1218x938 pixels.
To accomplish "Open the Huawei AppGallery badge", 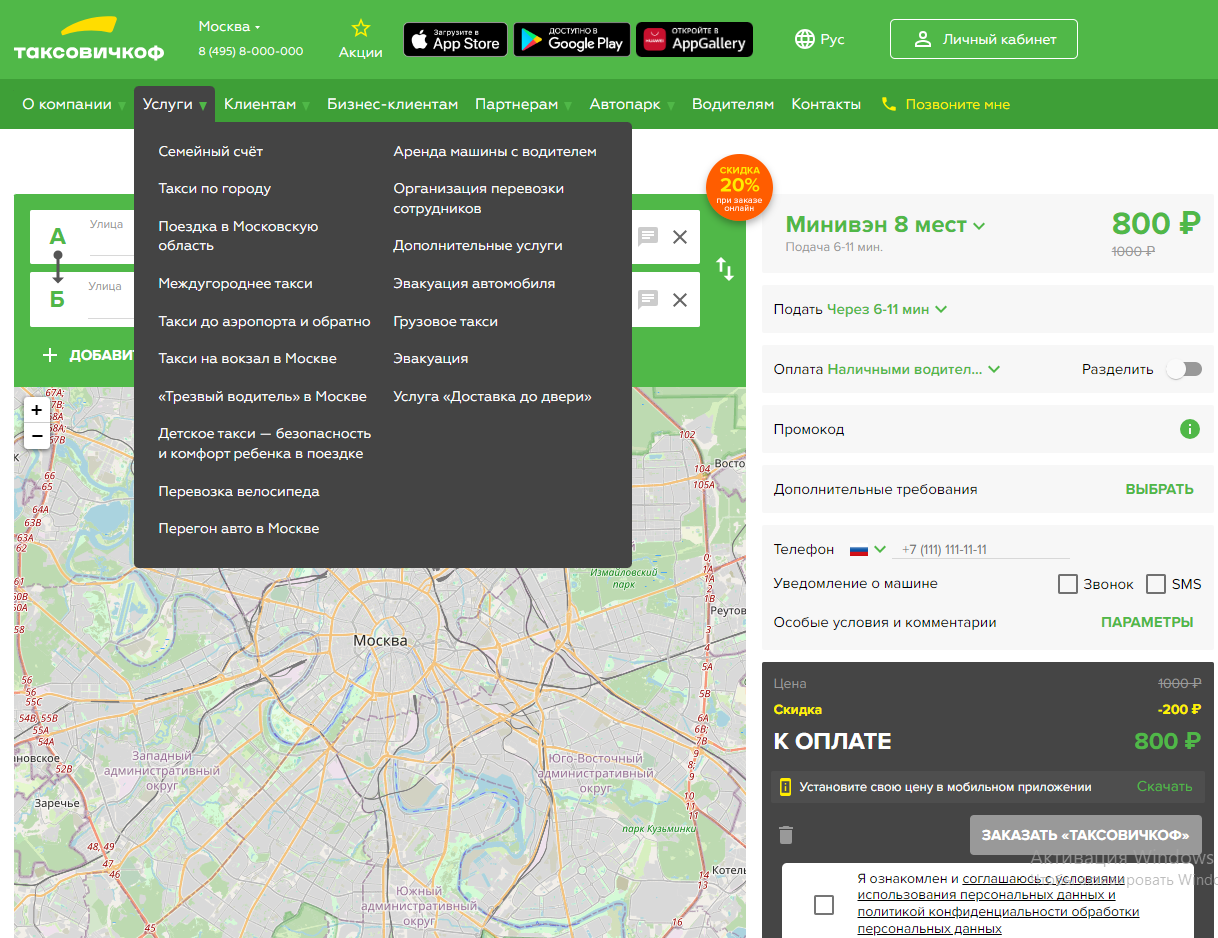I will (x=694, y=40).
